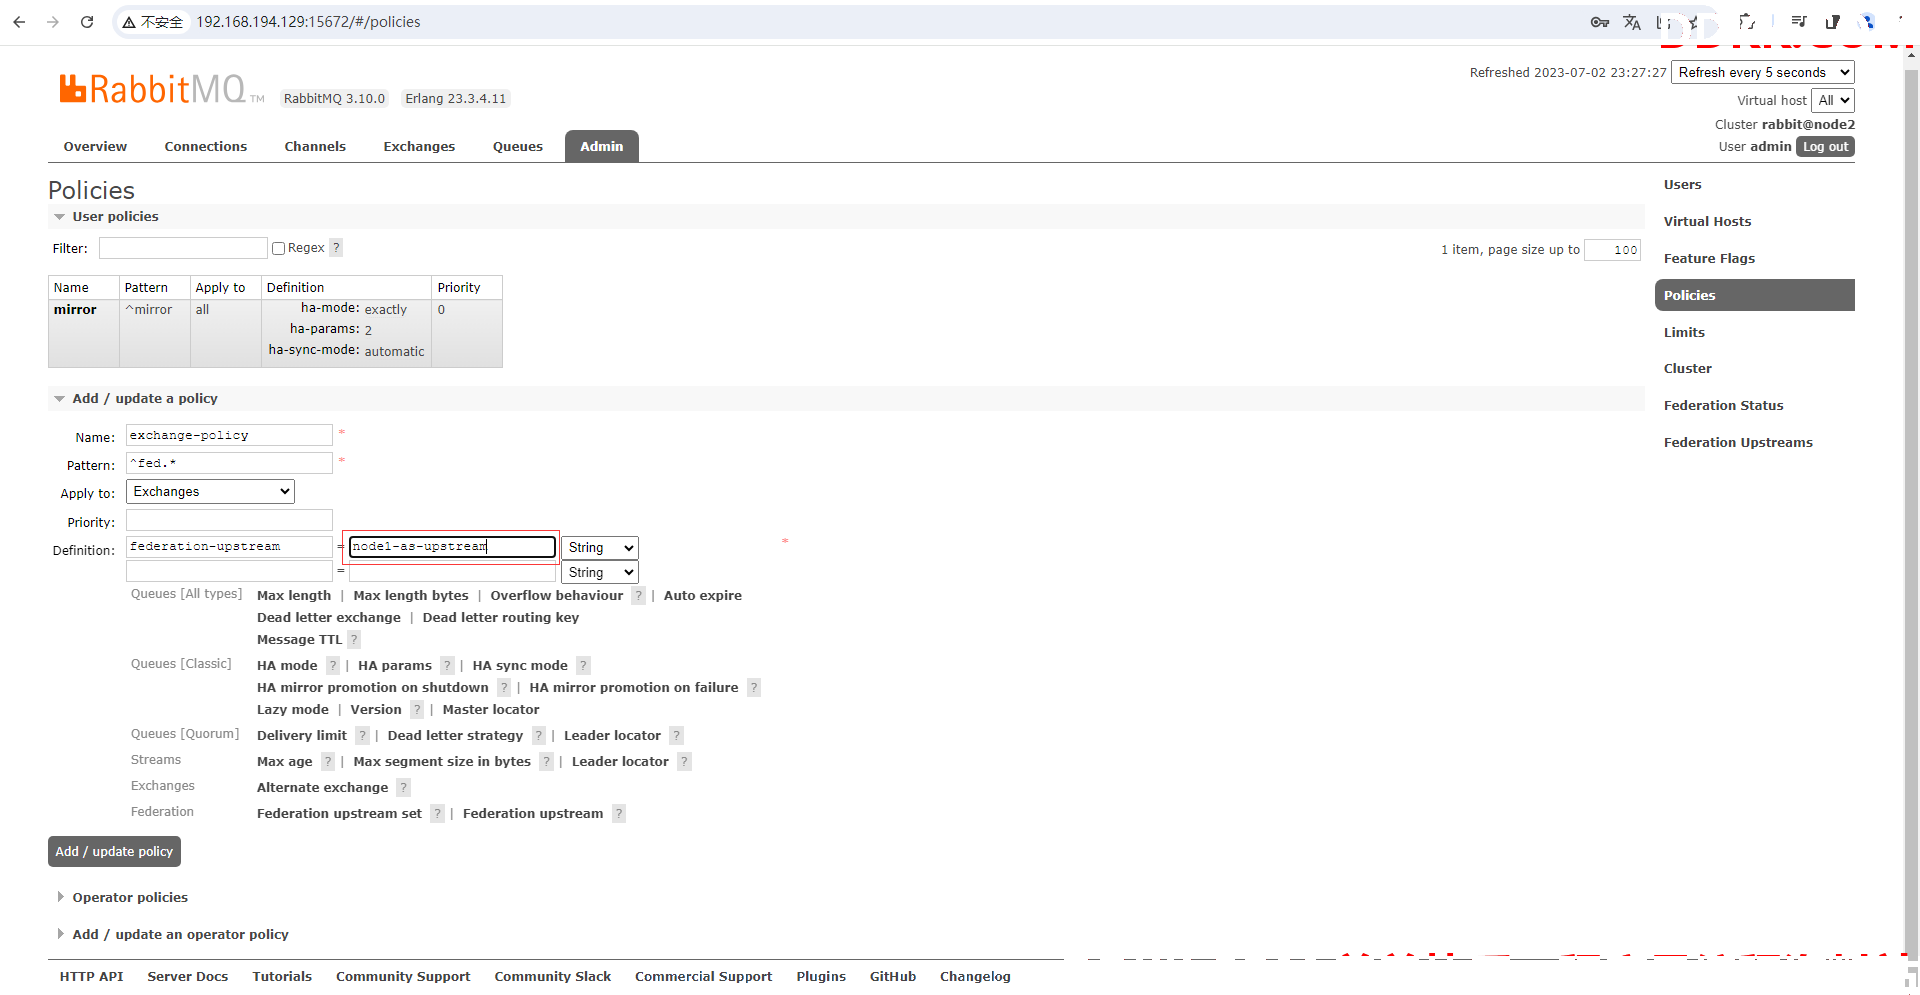Reload the page with refresh icon

tap(87, 21)
